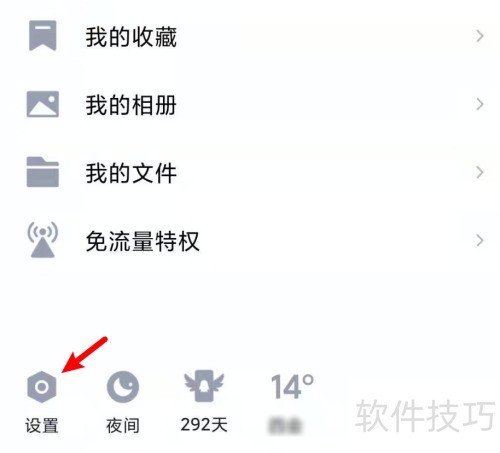Tap the 292天 text label
Screen dimensions: 500x453
tap(204, 425)
